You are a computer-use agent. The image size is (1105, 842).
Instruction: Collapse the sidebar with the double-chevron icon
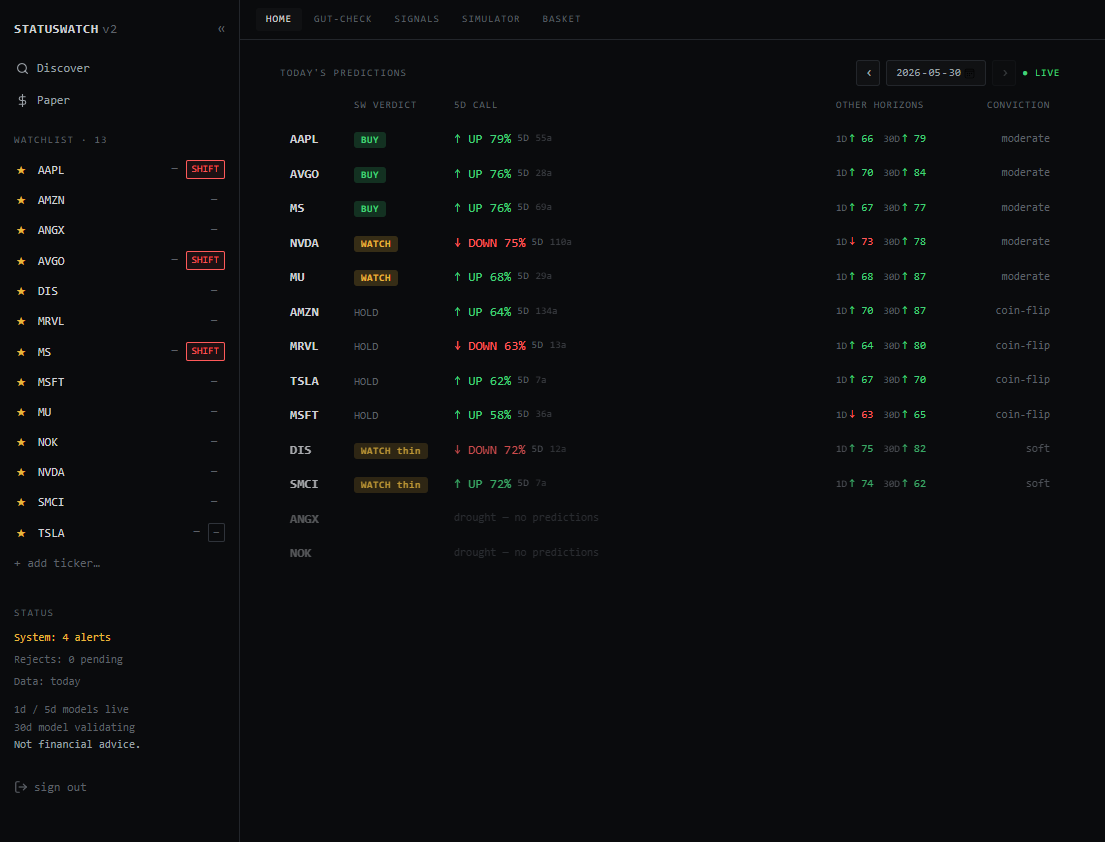(221, 29)
